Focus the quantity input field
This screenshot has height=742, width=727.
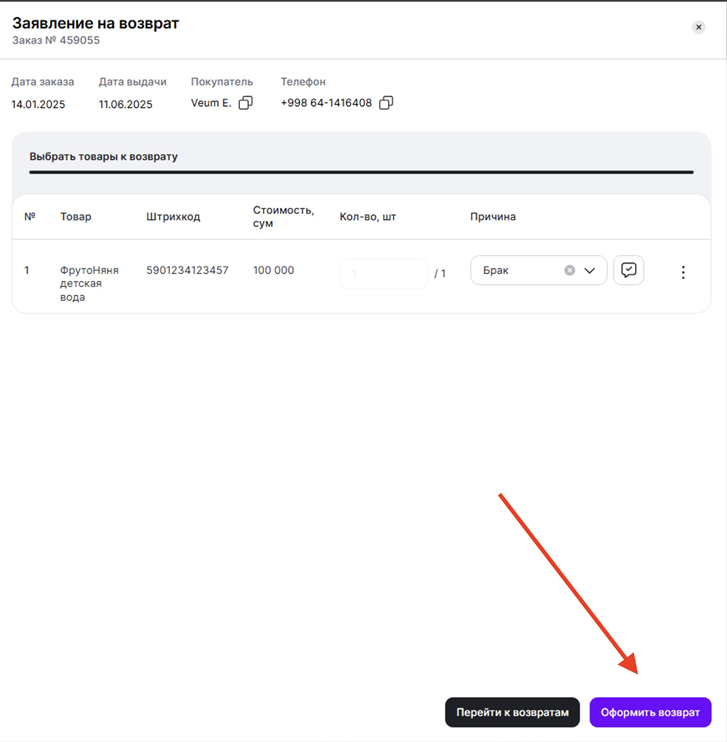[x=383, y=273]
